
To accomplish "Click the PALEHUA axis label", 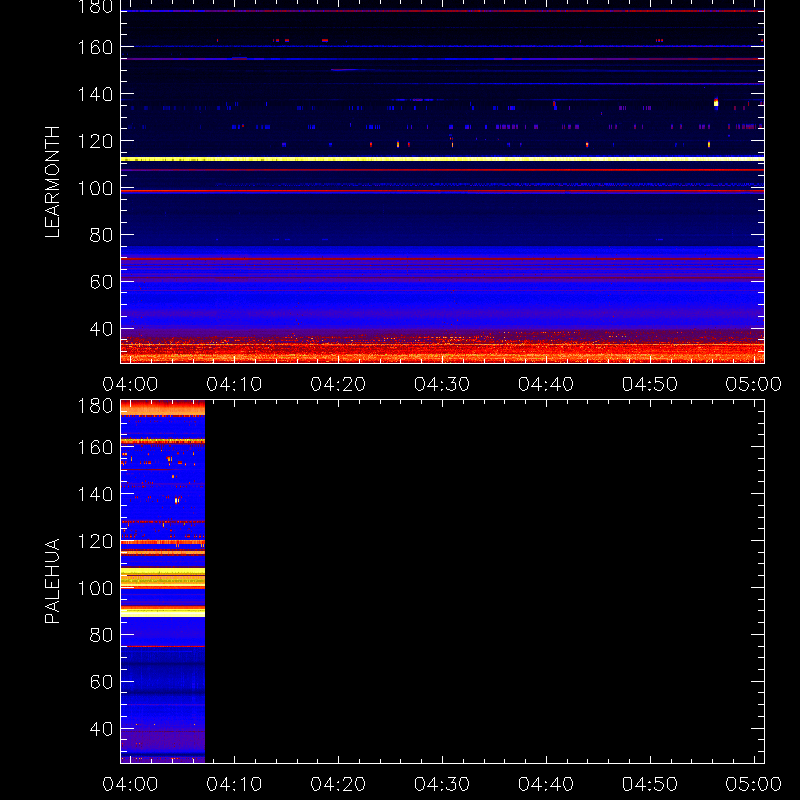I will 52,581.
